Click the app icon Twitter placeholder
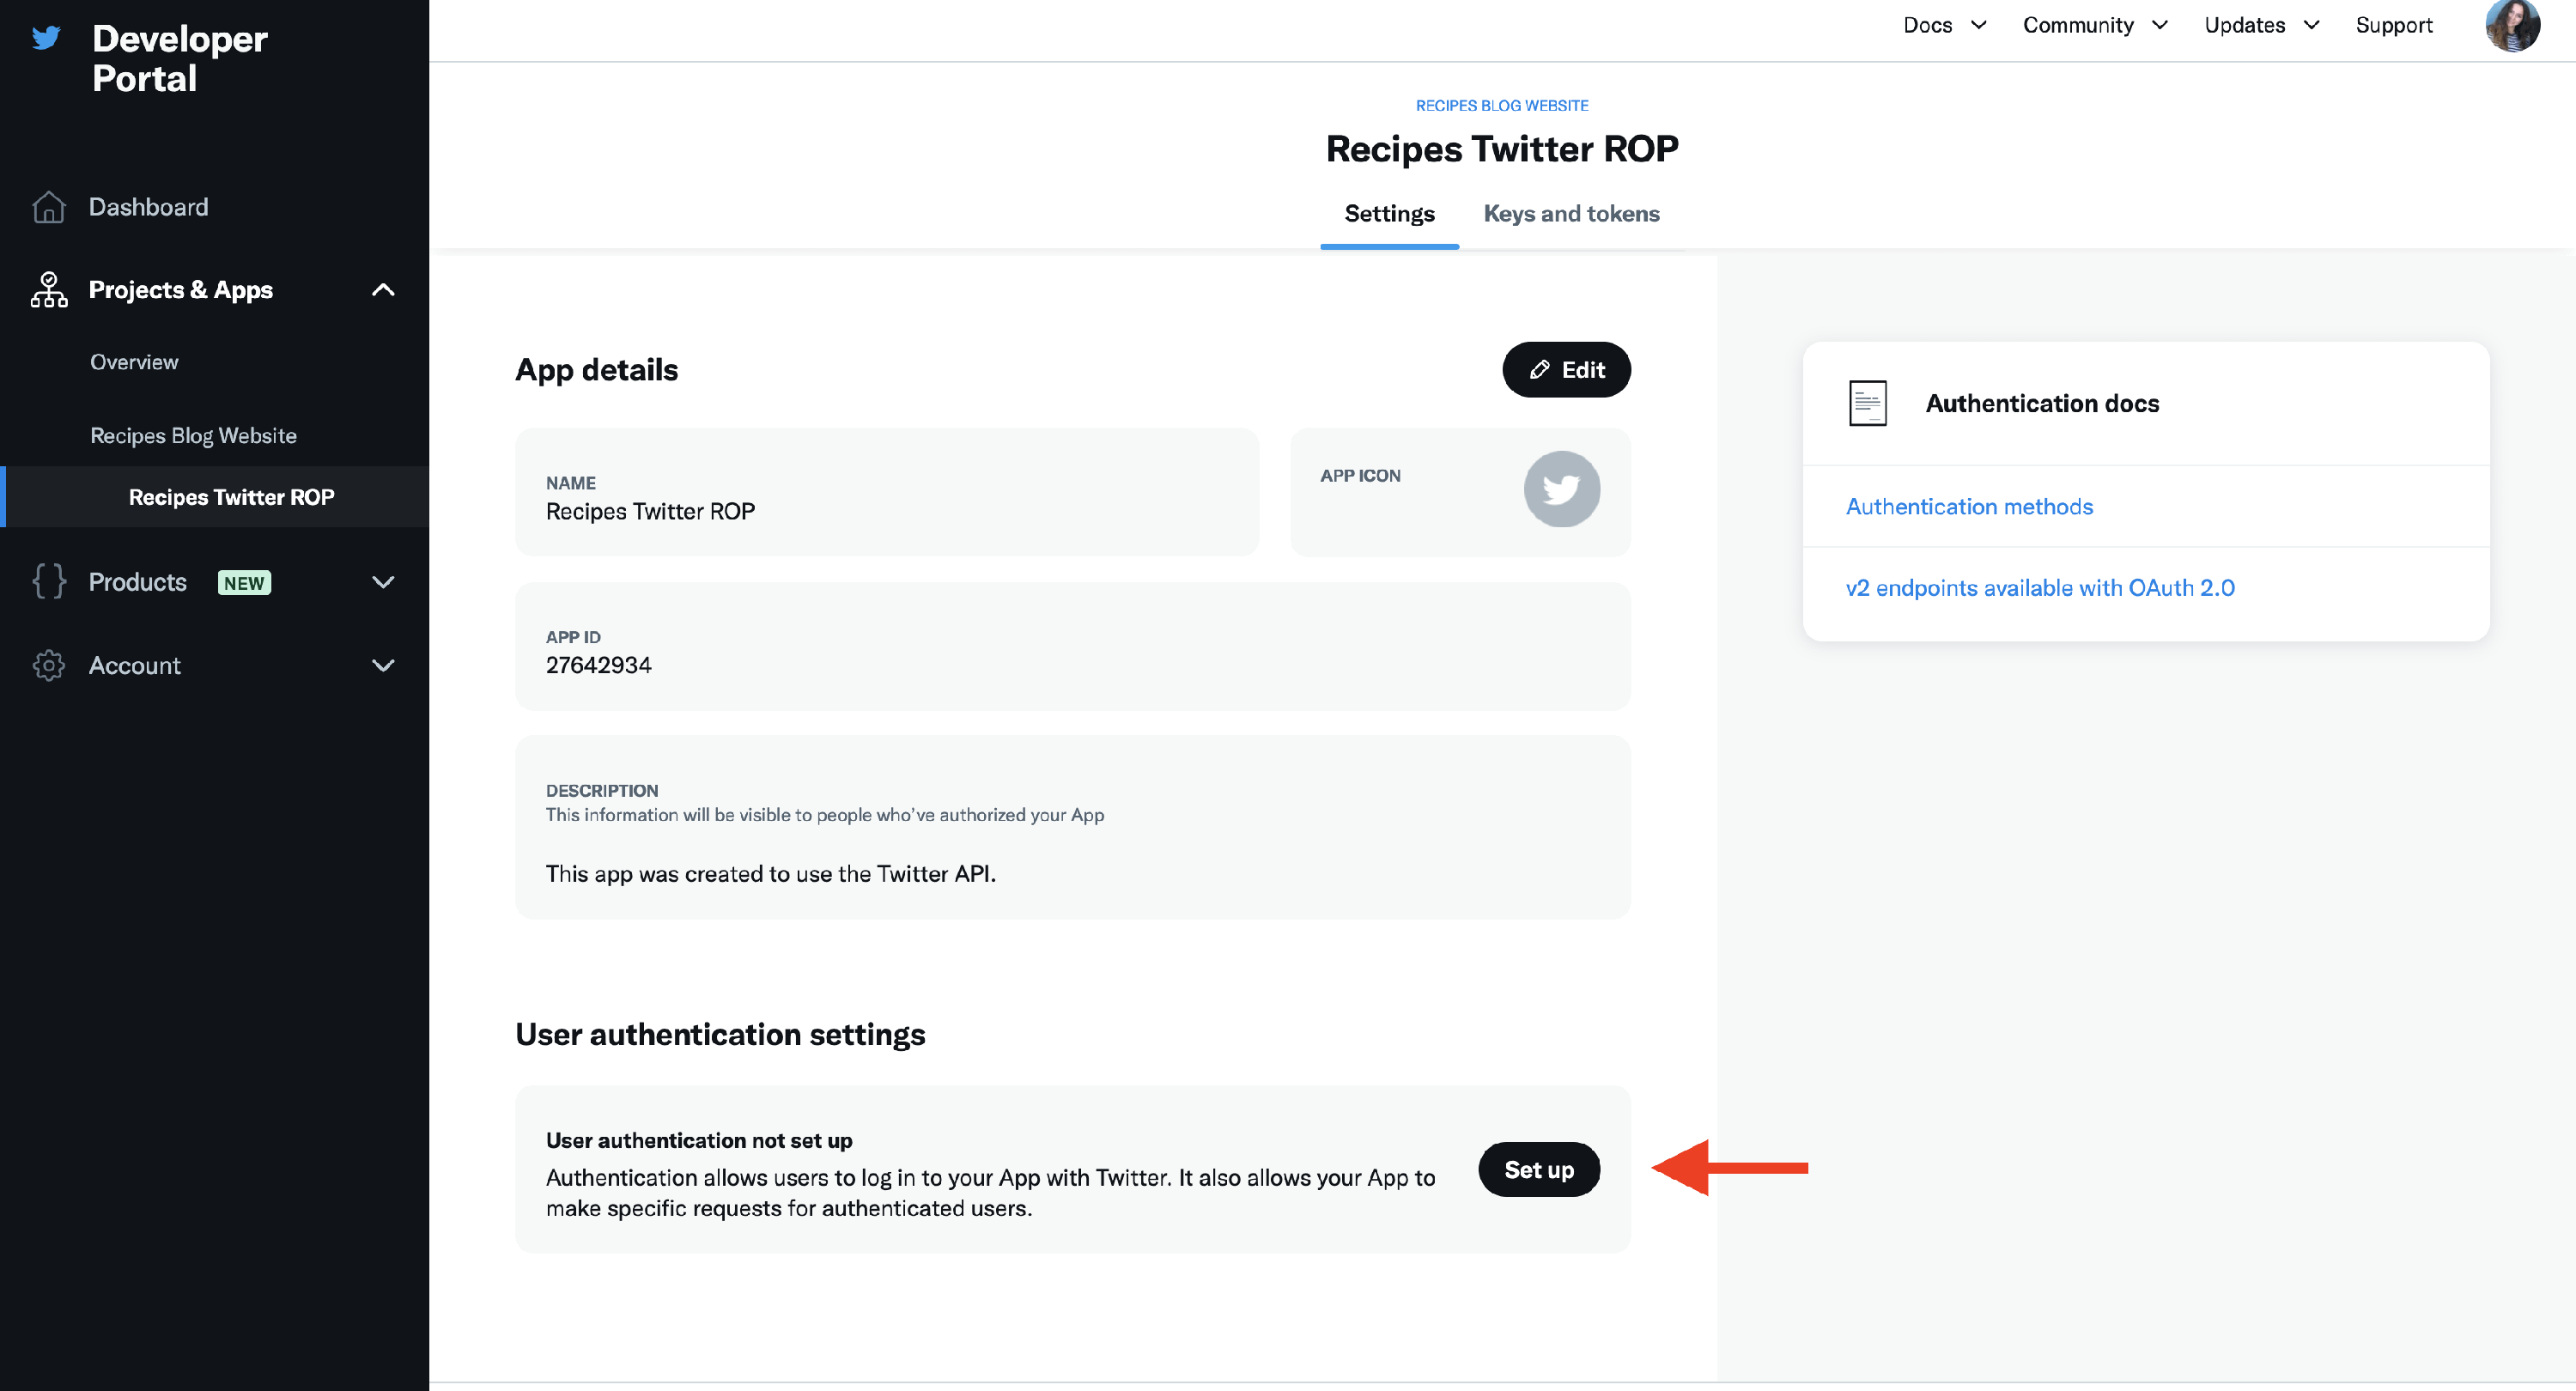The height and width of the screenshot is (1391, 2576). click(x=1561, y=490)
